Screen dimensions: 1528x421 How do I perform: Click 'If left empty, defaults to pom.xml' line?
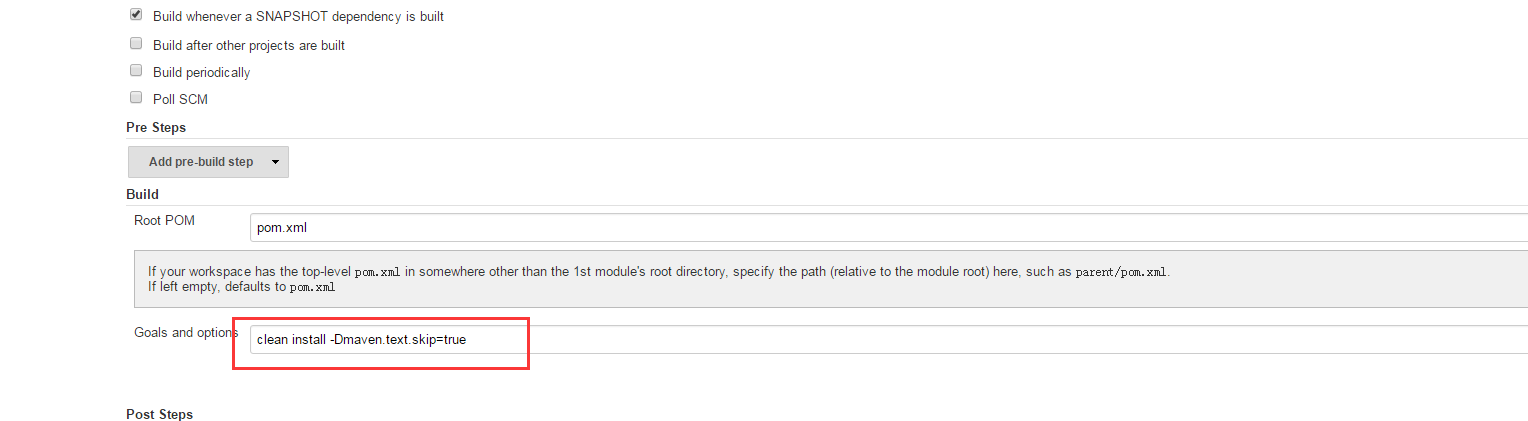coord(241,287)
